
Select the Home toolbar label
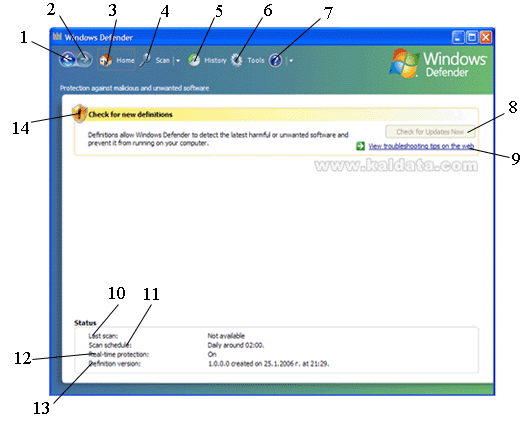[x=125, y=60]
